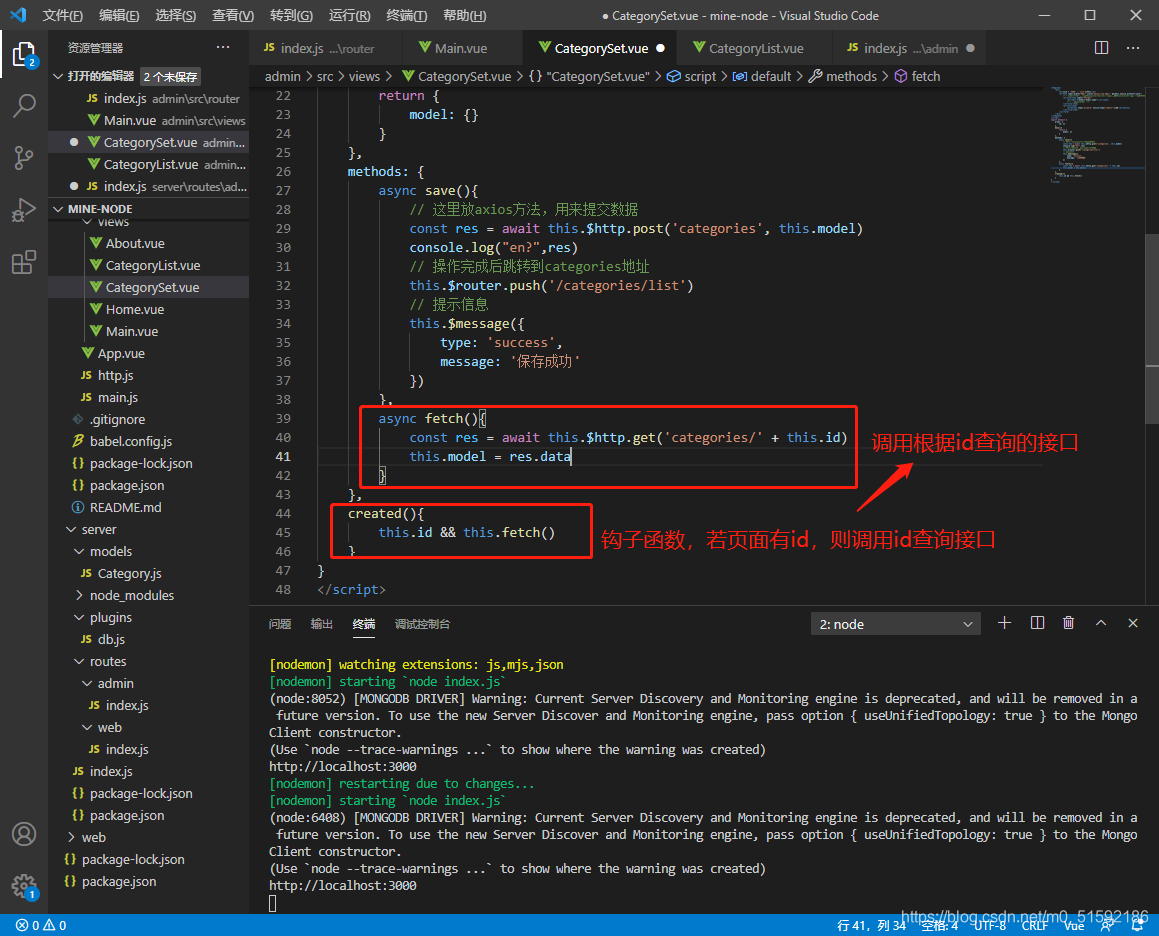Viewport: 1159px width, 936px height.
Task: Collapse the MINE-NODE project section
Action: tap(100, 209)
